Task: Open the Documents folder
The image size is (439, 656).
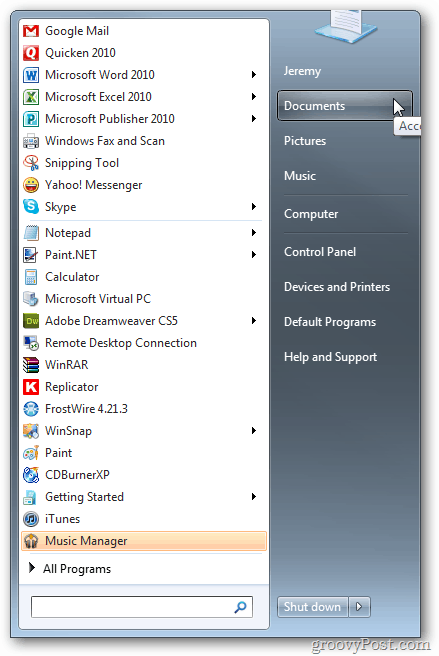Action: coord(344,106)
